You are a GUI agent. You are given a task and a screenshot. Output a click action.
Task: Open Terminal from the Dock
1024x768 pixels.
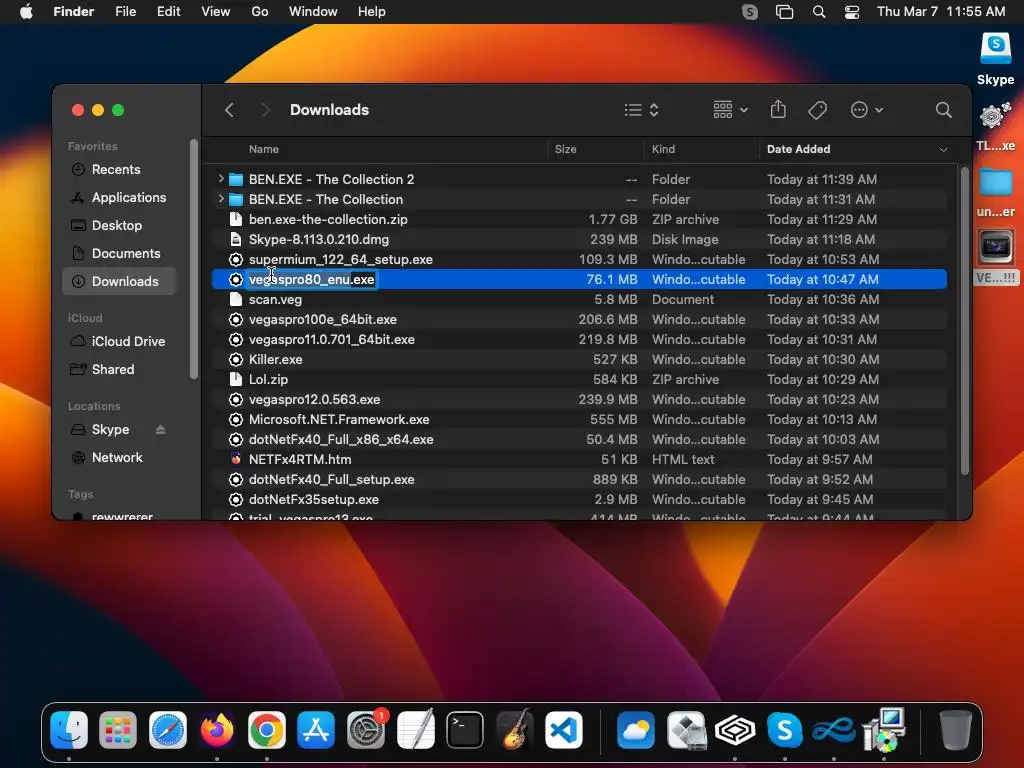(465, 730)
